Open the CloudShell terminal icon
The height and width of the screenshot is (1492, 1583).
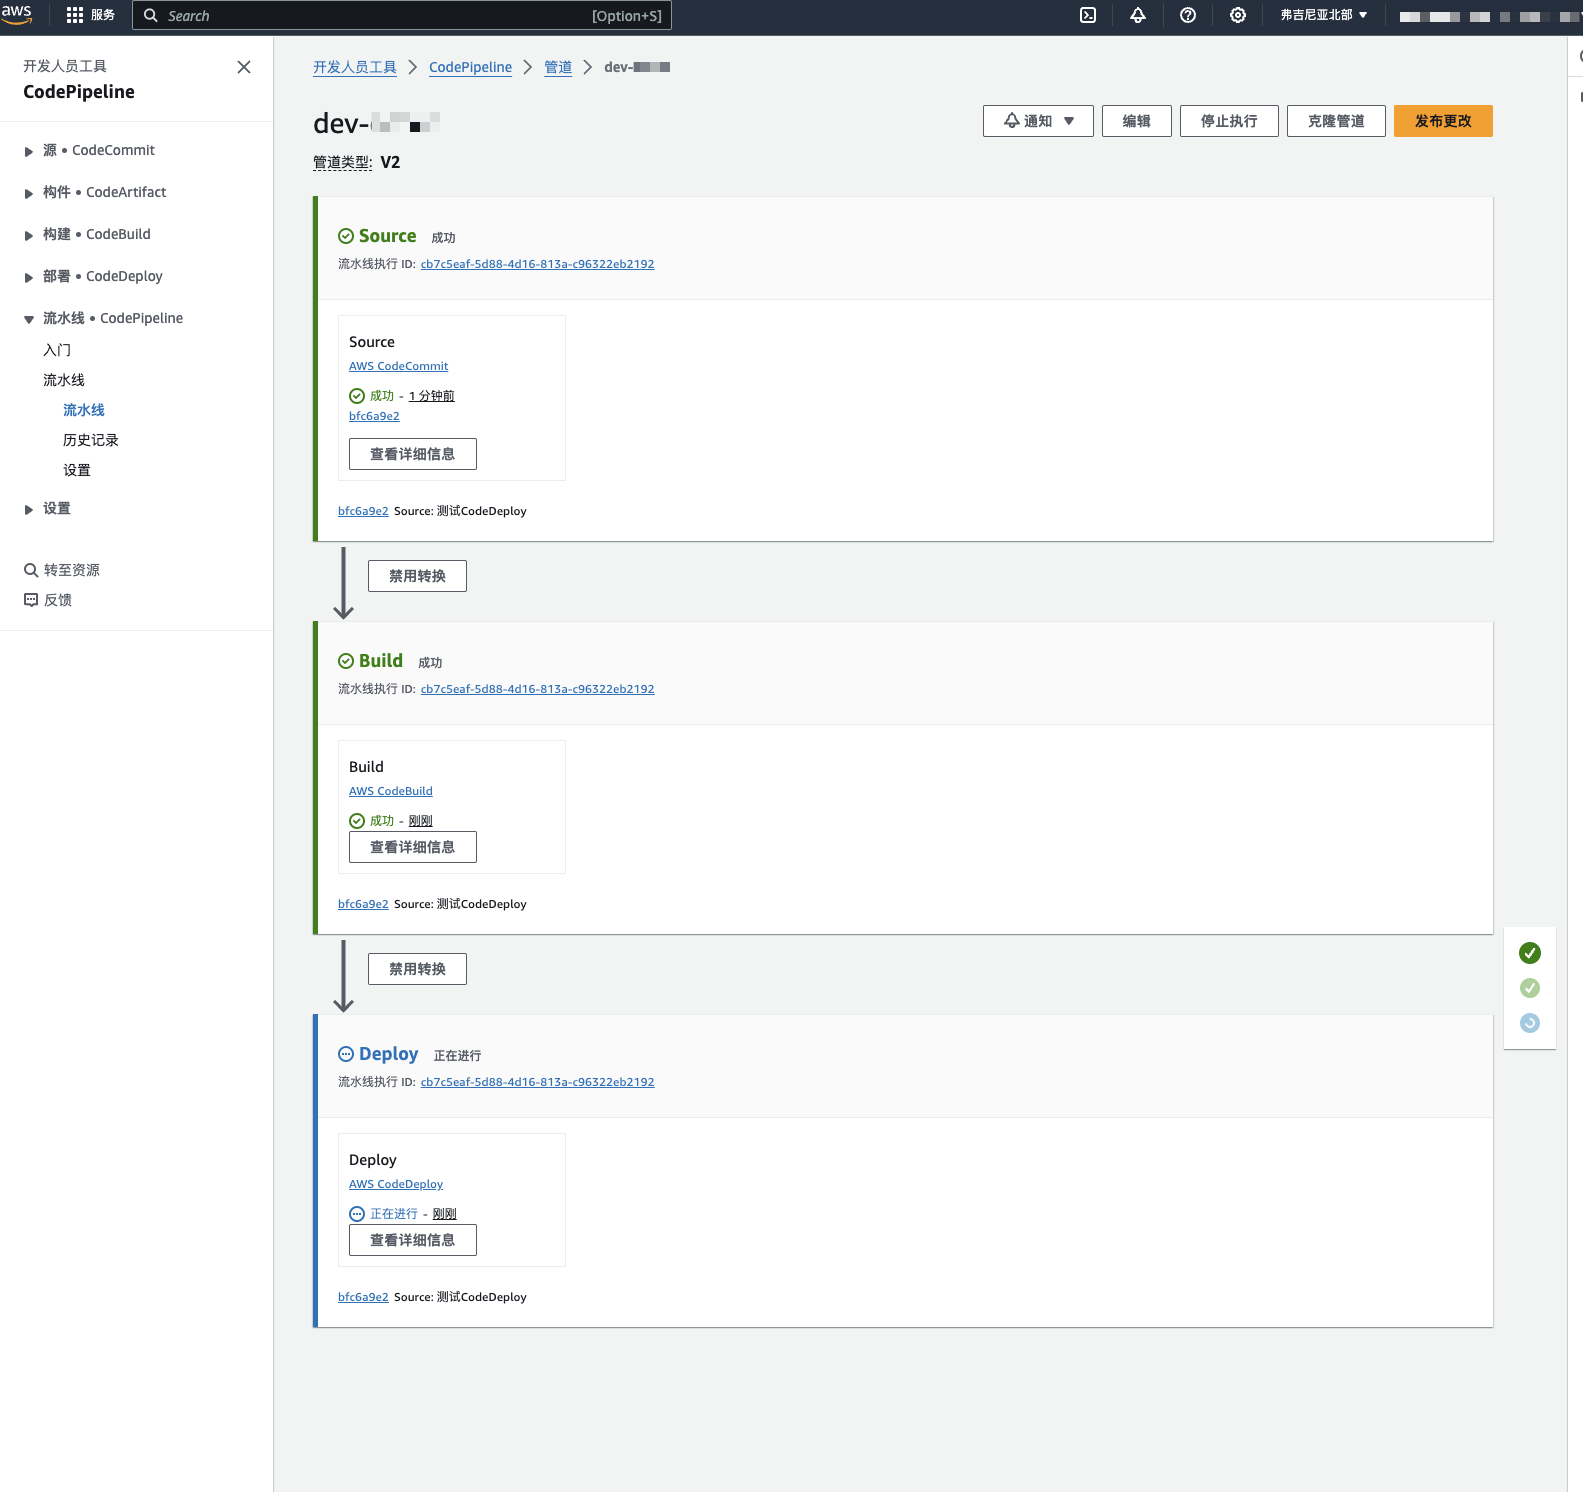pos(1088,15)
